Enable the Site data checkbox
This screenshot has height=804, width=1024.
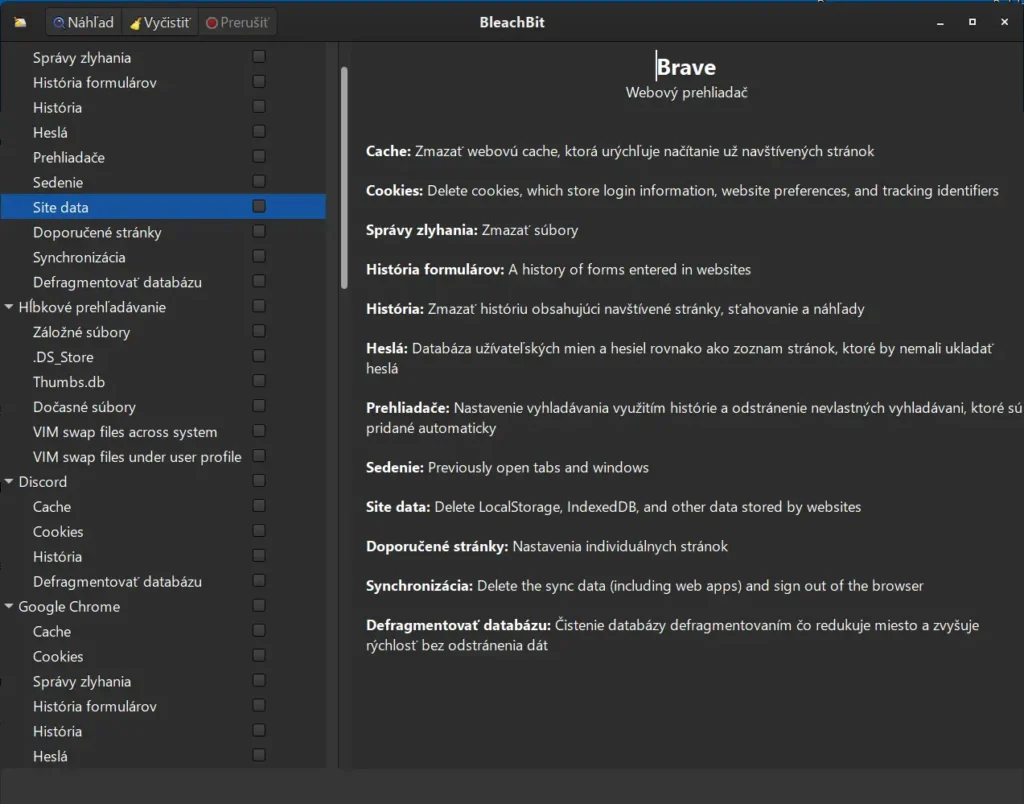[x=259, y=206]
